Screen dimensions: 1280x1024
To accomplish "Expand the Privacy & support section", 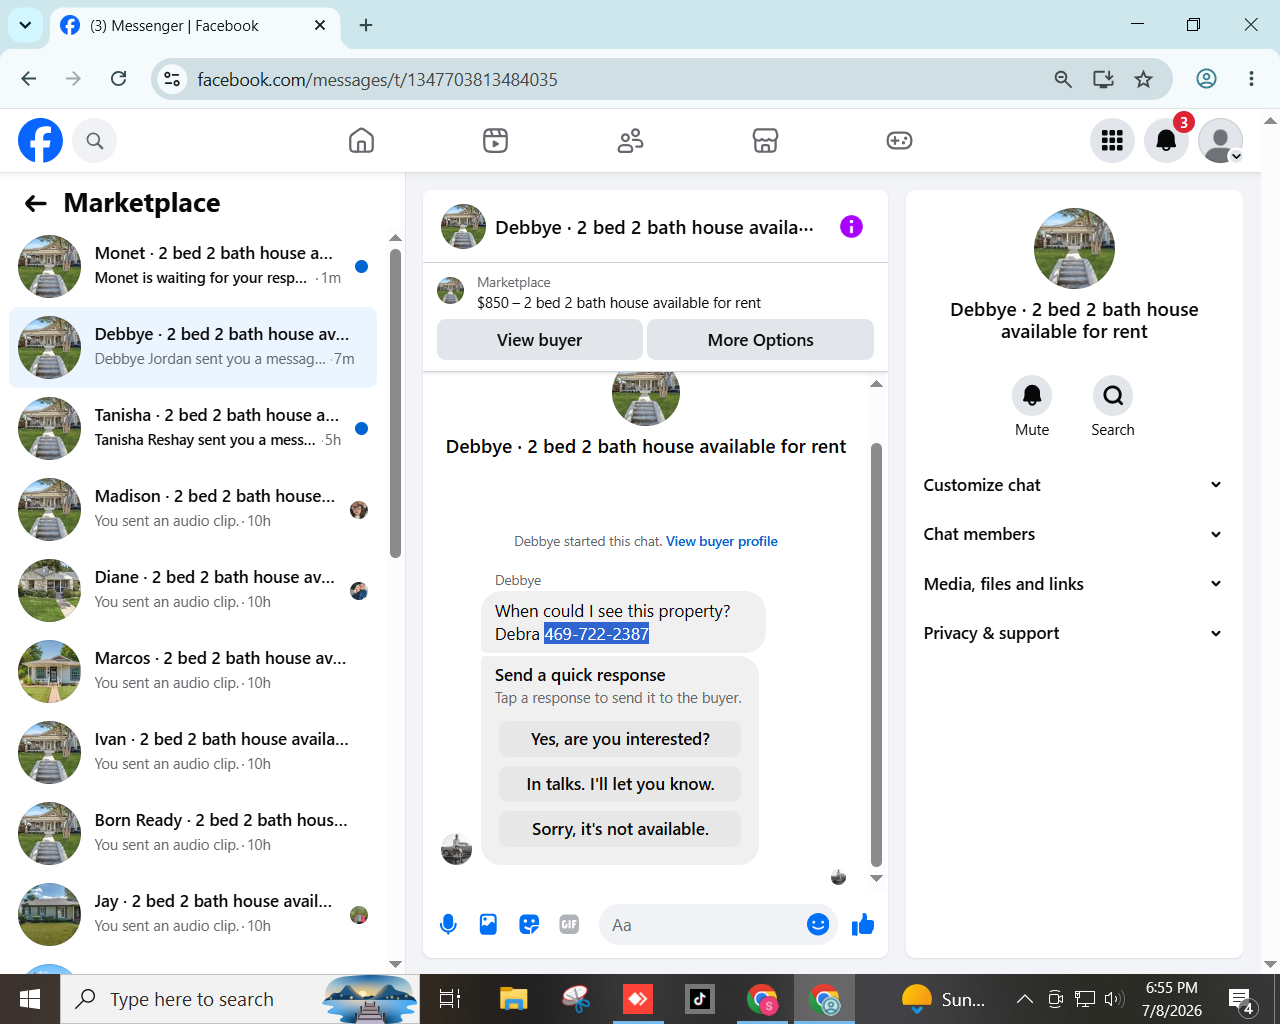I will coord(1074,633).
